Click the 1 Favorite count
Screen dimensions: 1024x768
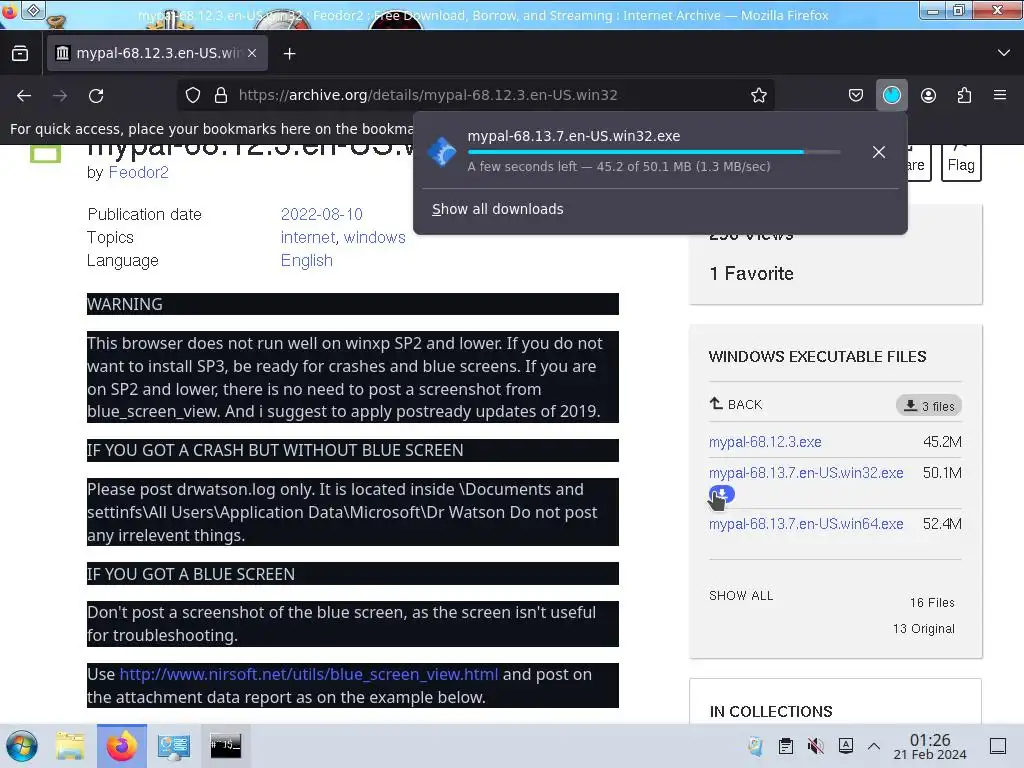751,274
